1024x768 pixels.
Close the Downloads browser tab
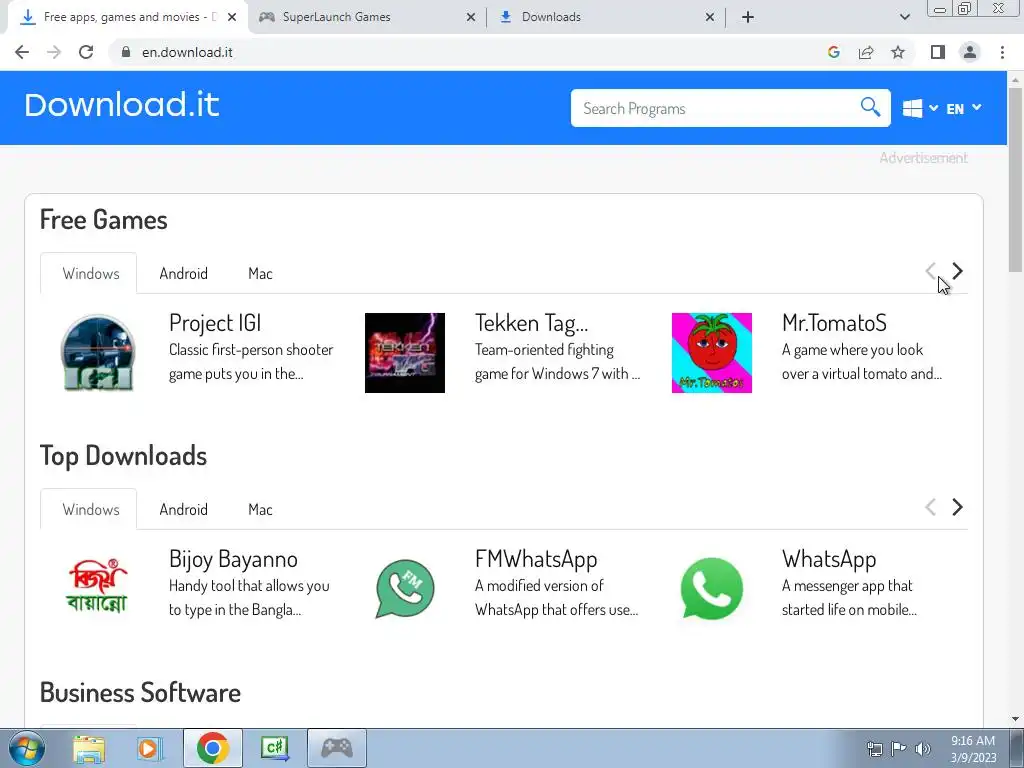pyautogui.click(x=710, y=17)
